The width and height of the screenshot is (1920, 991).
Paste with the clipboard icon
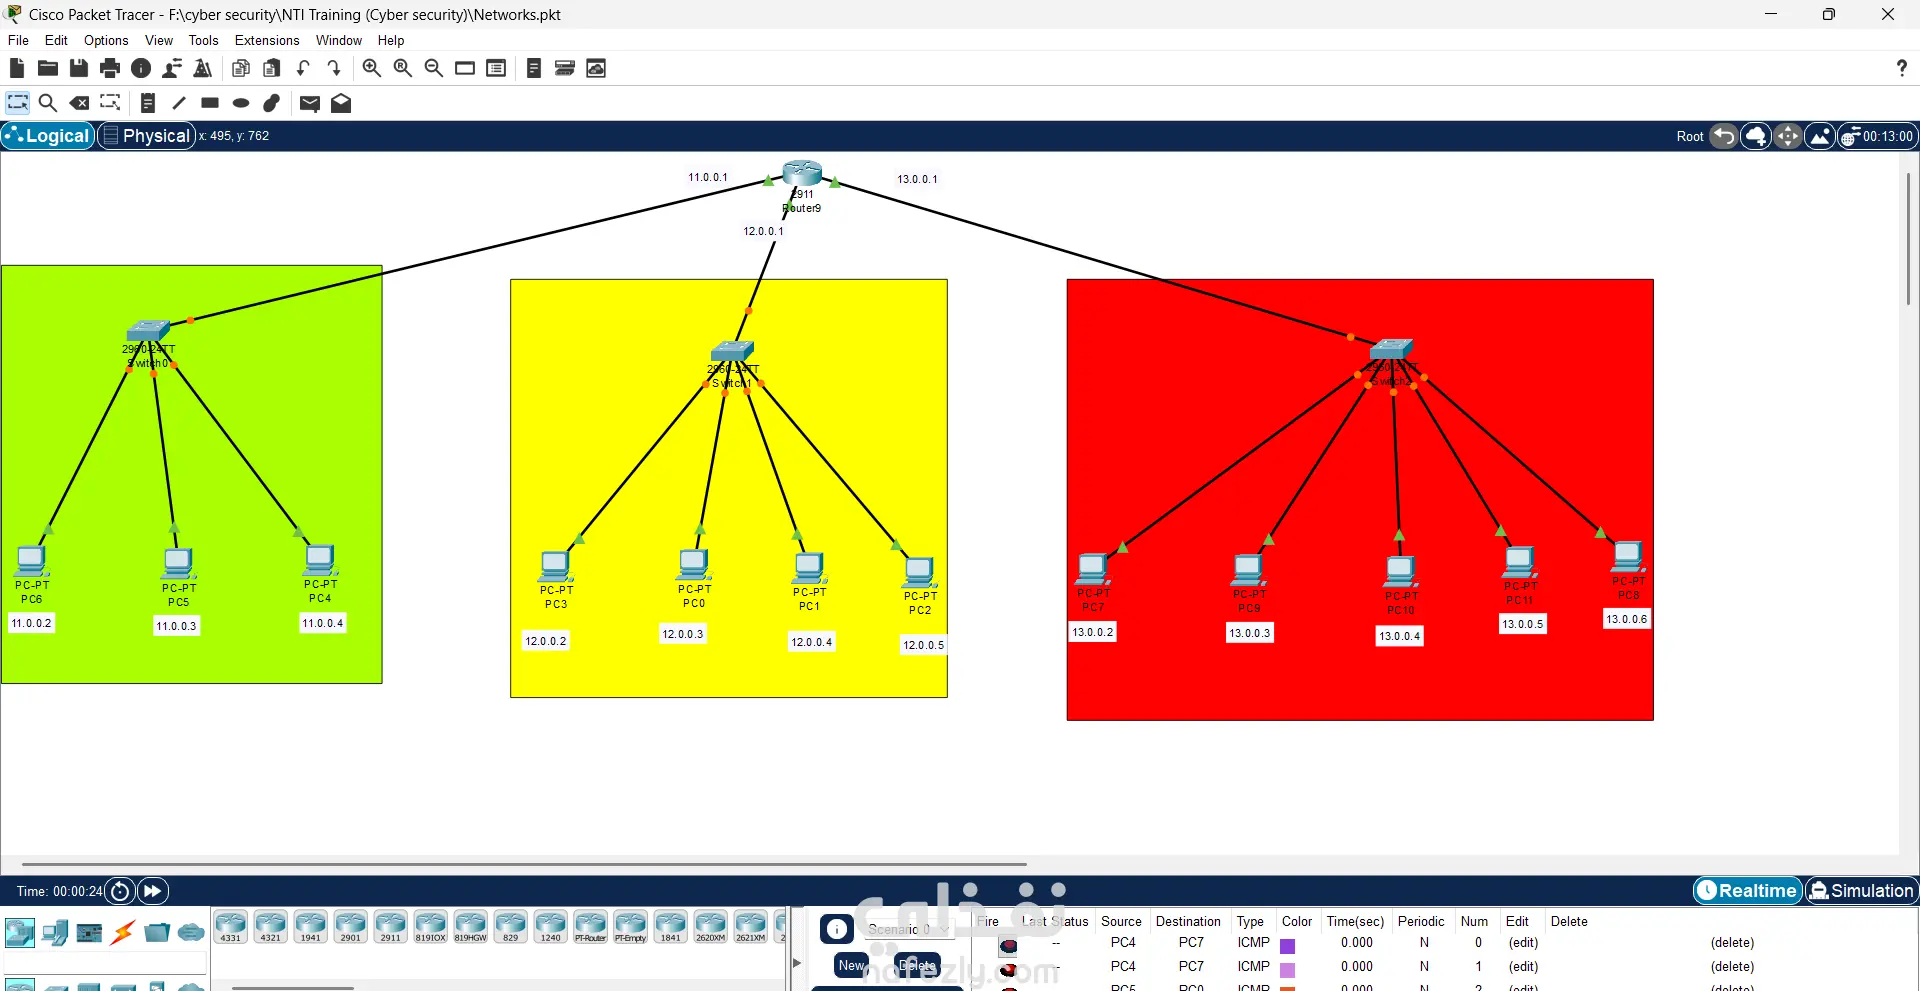click(272, 68)
